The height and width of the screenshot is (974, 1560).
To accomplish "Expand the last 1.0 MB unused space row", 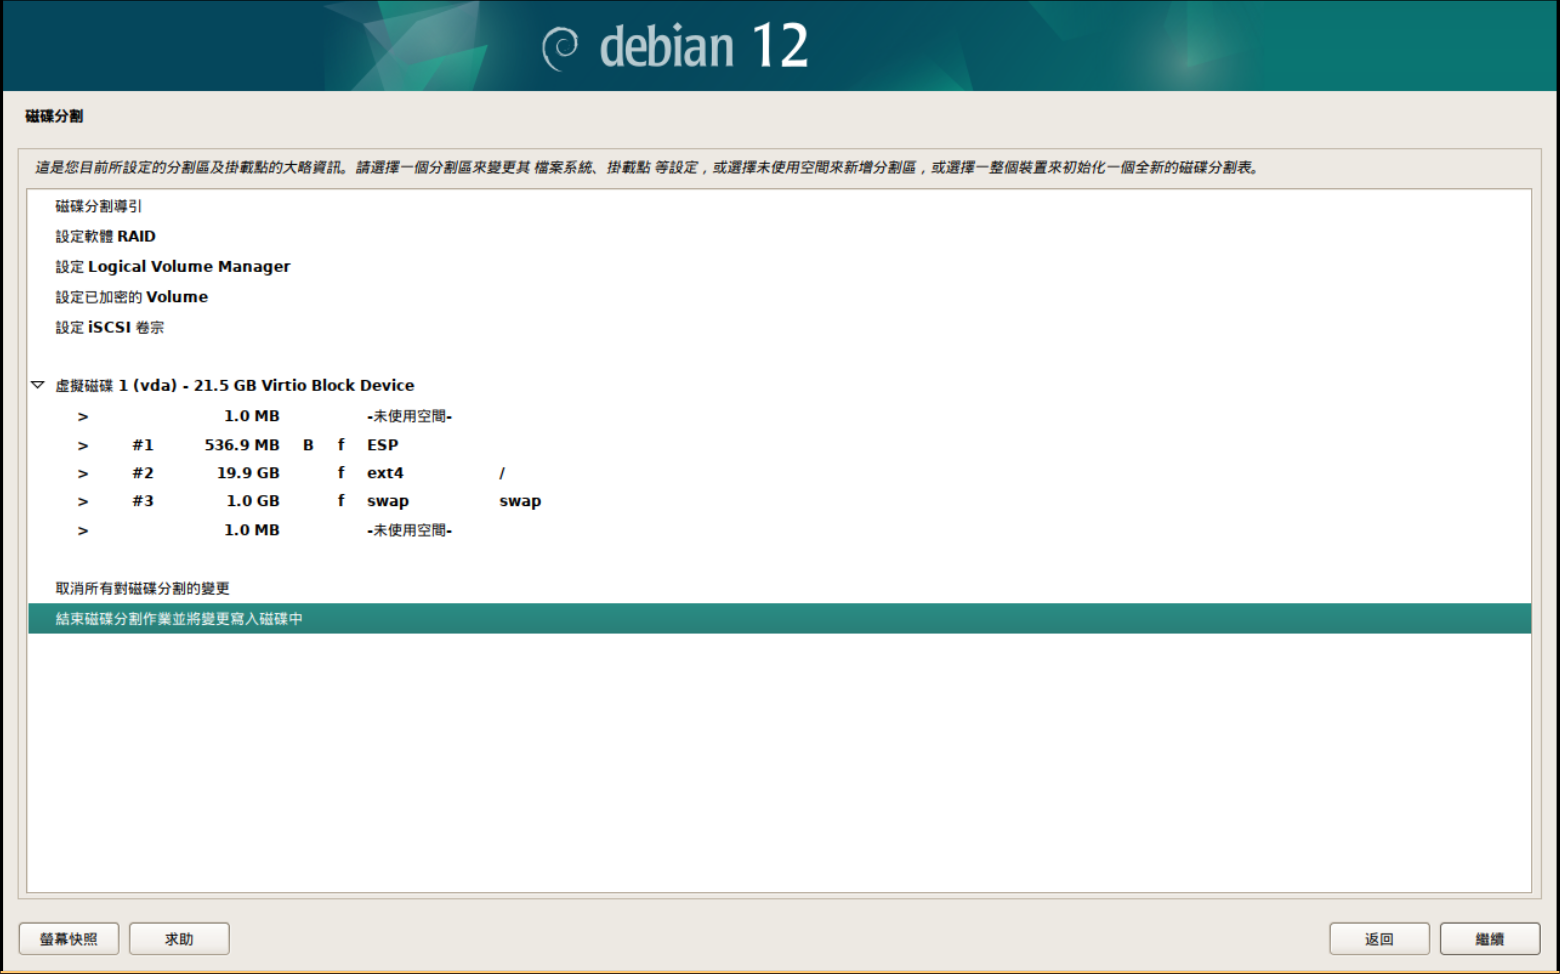I will pyautogui.click(x=83, y=529).
